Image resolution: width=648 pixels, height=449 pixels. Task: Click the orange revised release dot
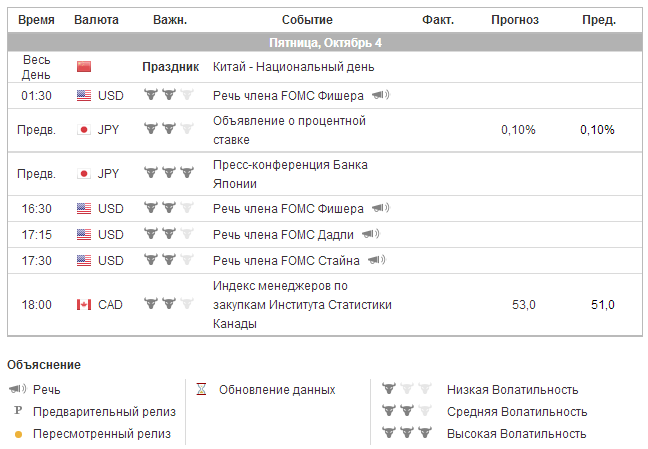click(x=18, y=434)
